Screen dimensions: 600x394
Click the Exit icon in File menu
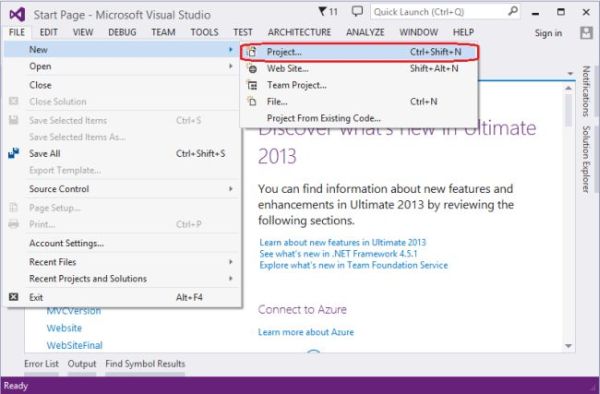point(13,297)
